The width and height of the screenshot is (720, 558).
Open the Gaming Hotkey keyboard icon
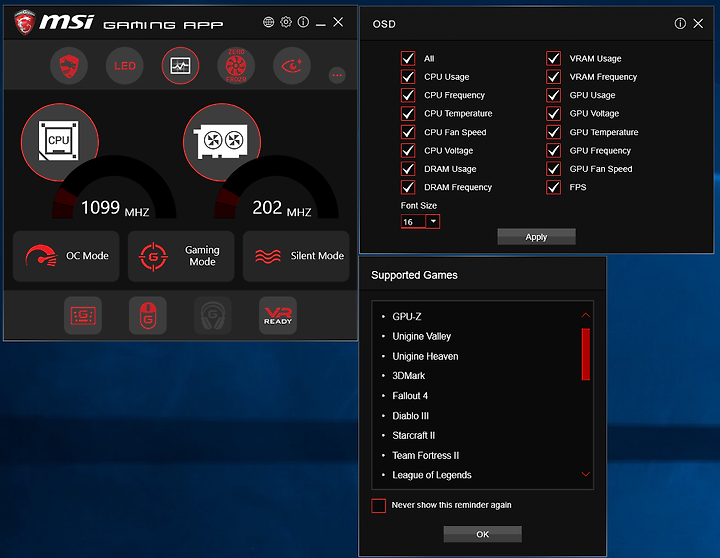(83, 316)
